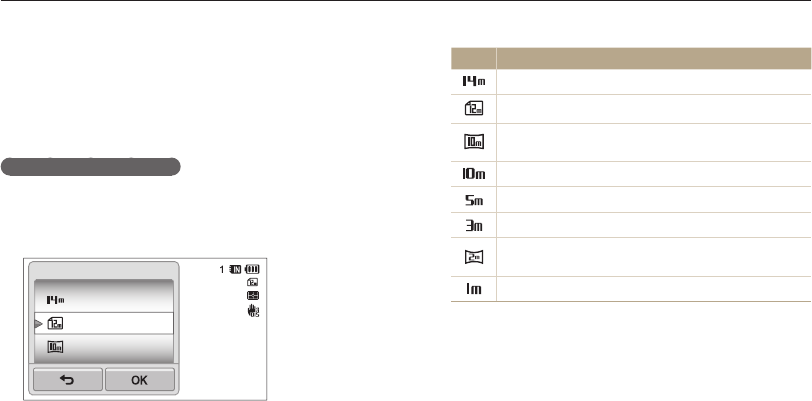Choose the highlighted 12m row in the camera menu
The height and width of the screenshot is (401, 812).
click(100, 323)
